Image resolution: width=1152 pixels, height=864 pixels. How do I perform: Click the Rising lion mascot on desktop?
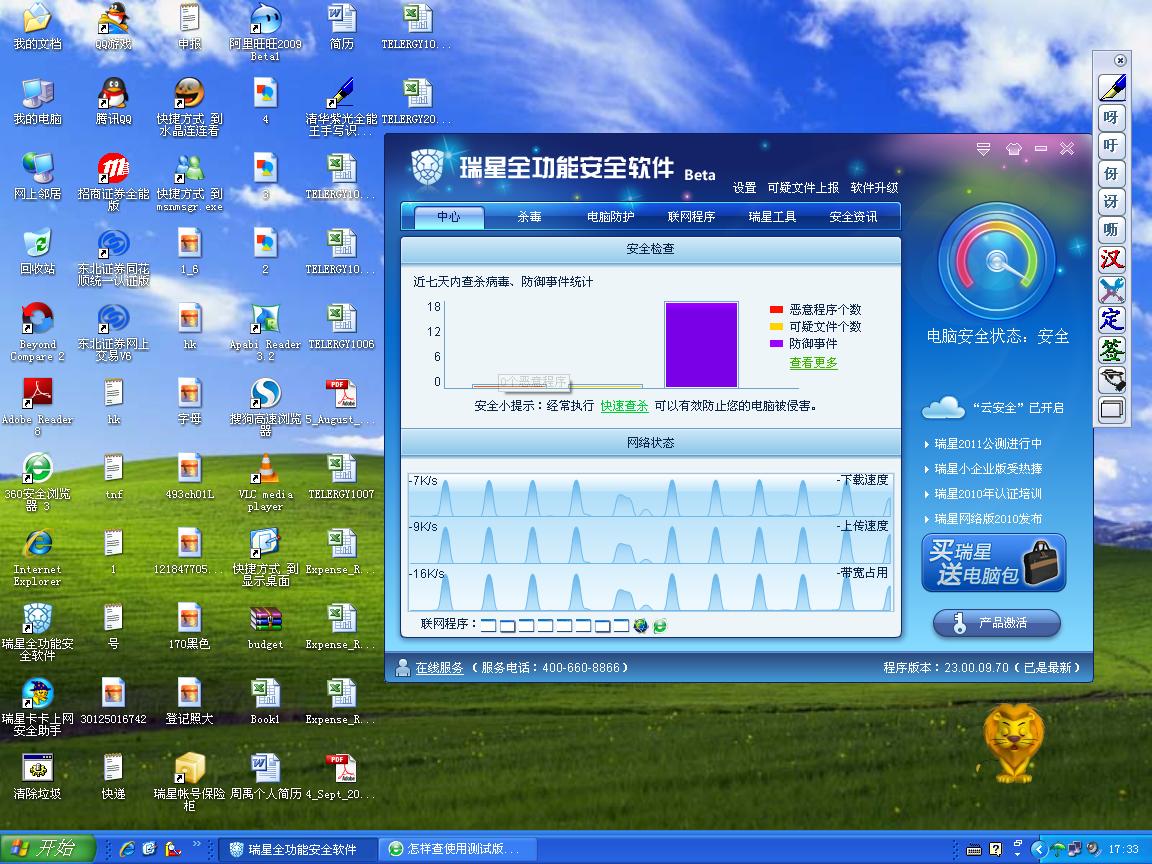tap(1014, 742)
